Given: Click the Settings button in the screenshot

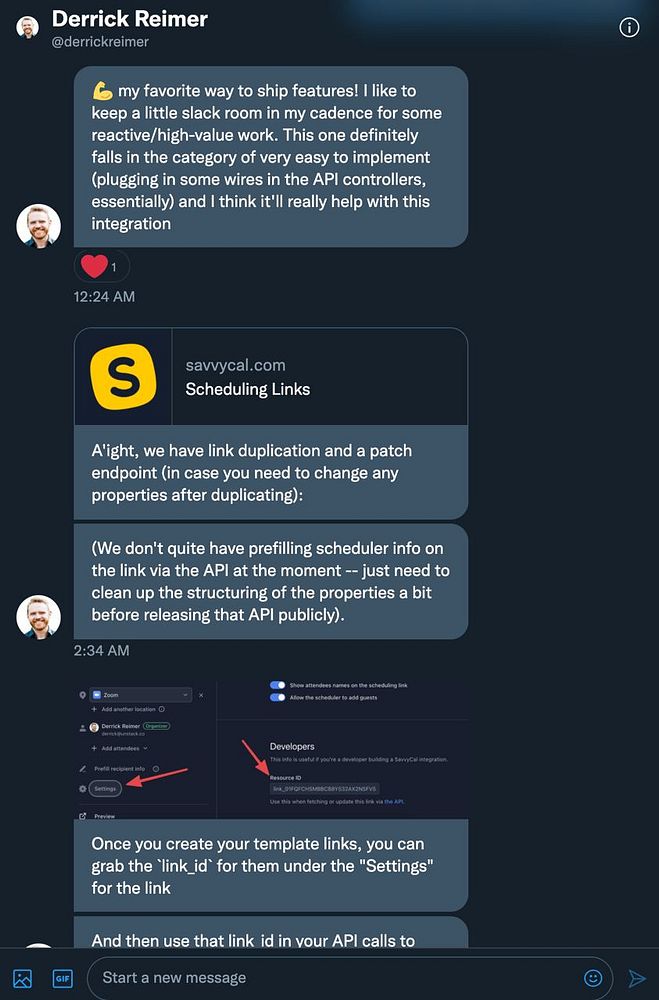Looking at the screenshot, I should 105,789.
